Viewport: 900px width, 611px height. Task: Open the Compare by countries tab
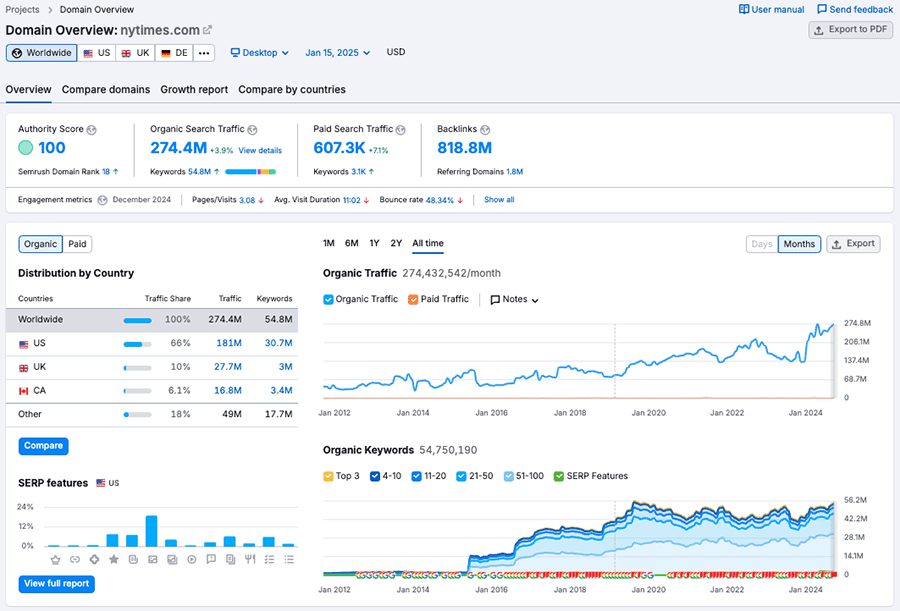[292, 90]
